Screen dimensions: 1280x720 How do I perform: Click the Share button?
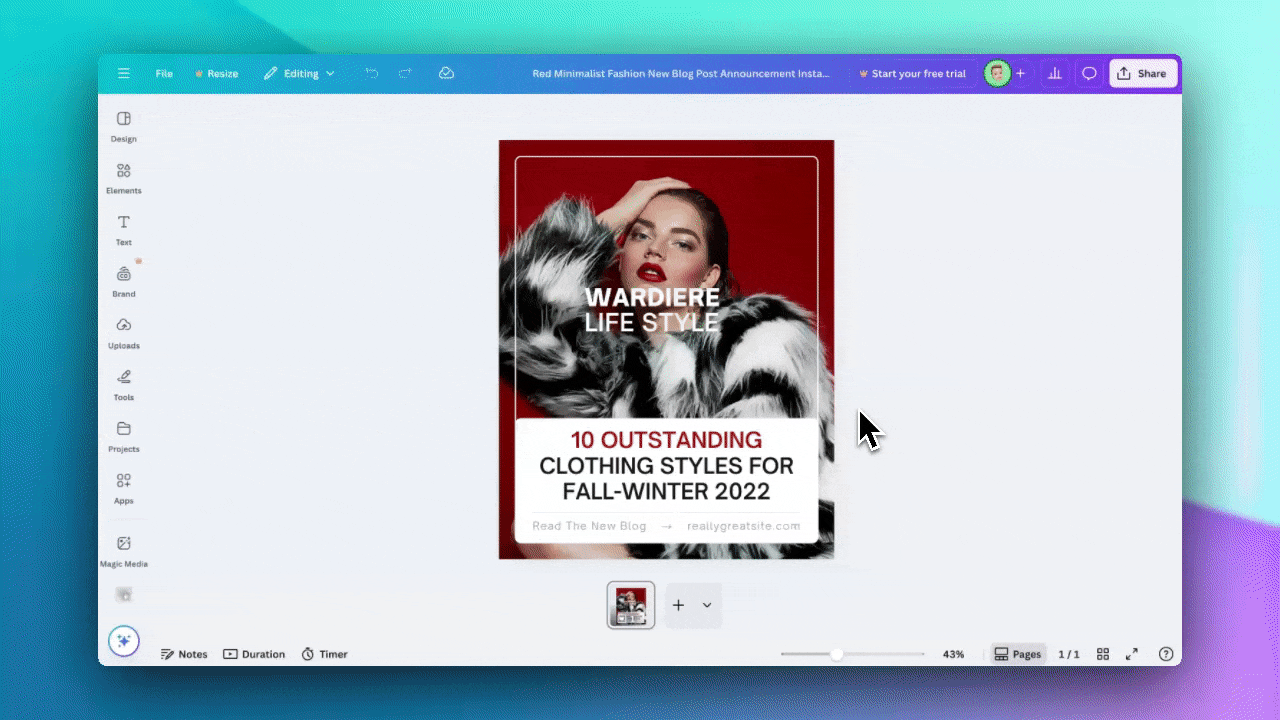pos(1142,74)
